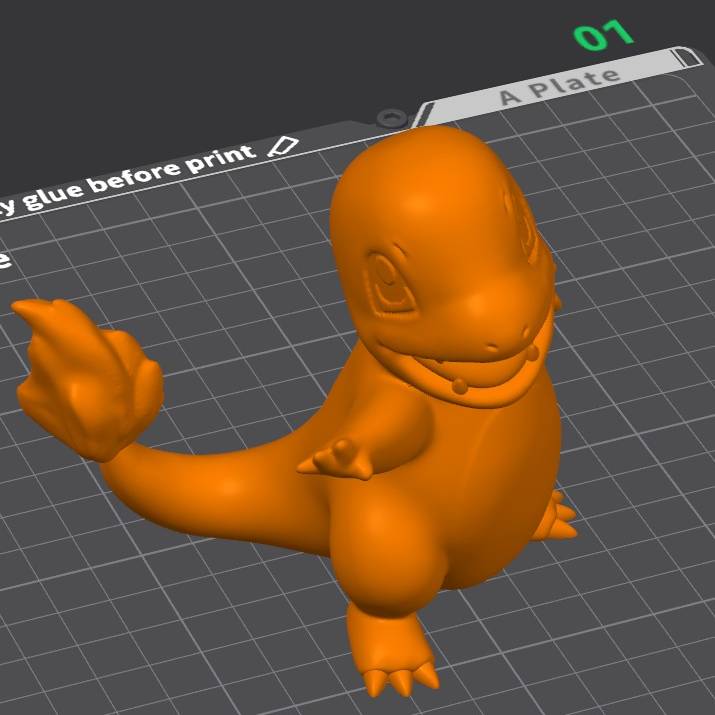This screenshot has width=715, height=715.
Task: Select the green plate number 01
Action: (x=604, y=34)
